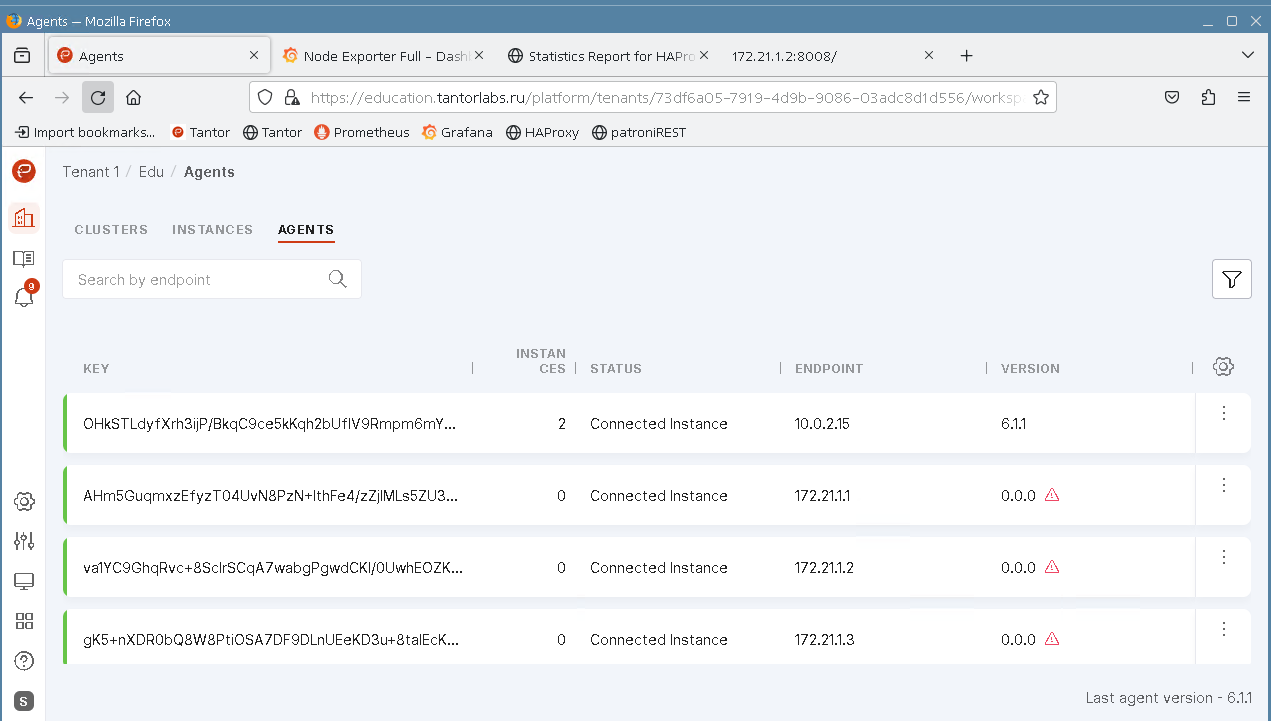Open the notifications bell in sidebar
Screen dimensions: 1271x721
tap(24, 297)
